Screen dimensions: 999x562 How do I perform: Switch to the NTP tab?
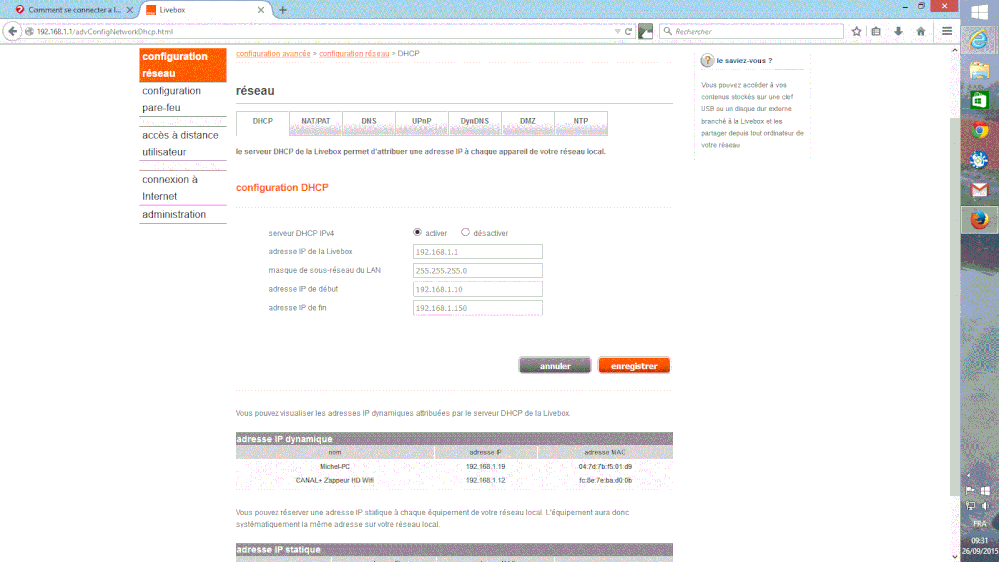click(x=580, y=122)
